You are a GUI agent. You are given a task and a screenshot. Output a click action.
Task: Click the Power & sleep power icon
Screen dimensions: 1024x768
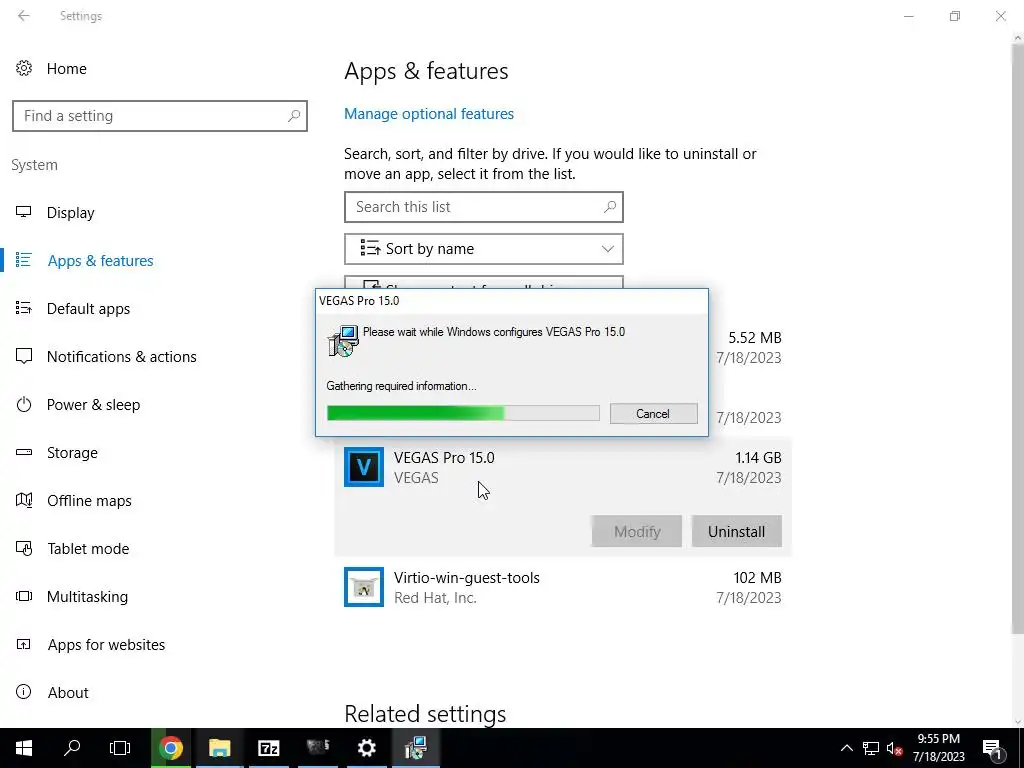[24, 404]
